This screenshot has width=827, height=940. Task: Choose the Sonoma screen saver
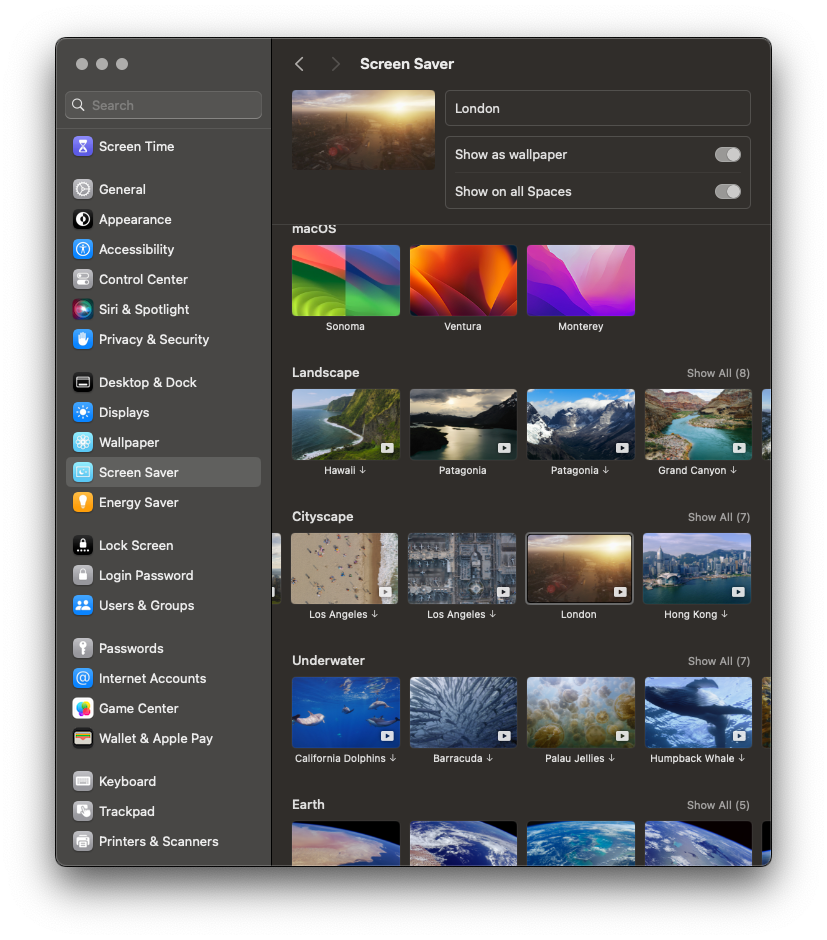[346, 280]
